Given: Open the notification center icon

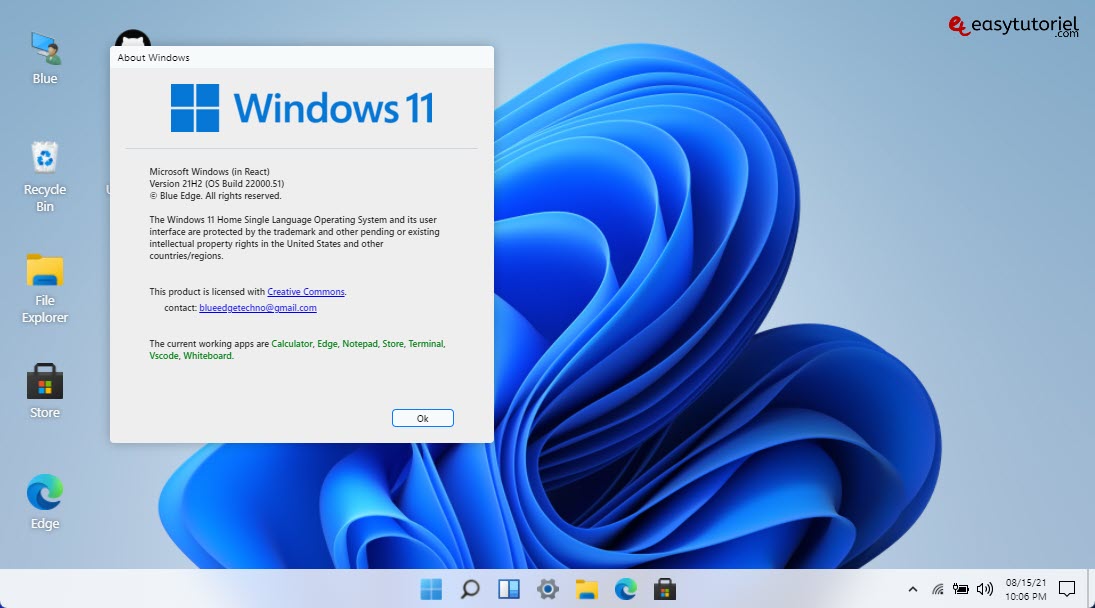Looking at the screenshot, I should click(1066, 589).
